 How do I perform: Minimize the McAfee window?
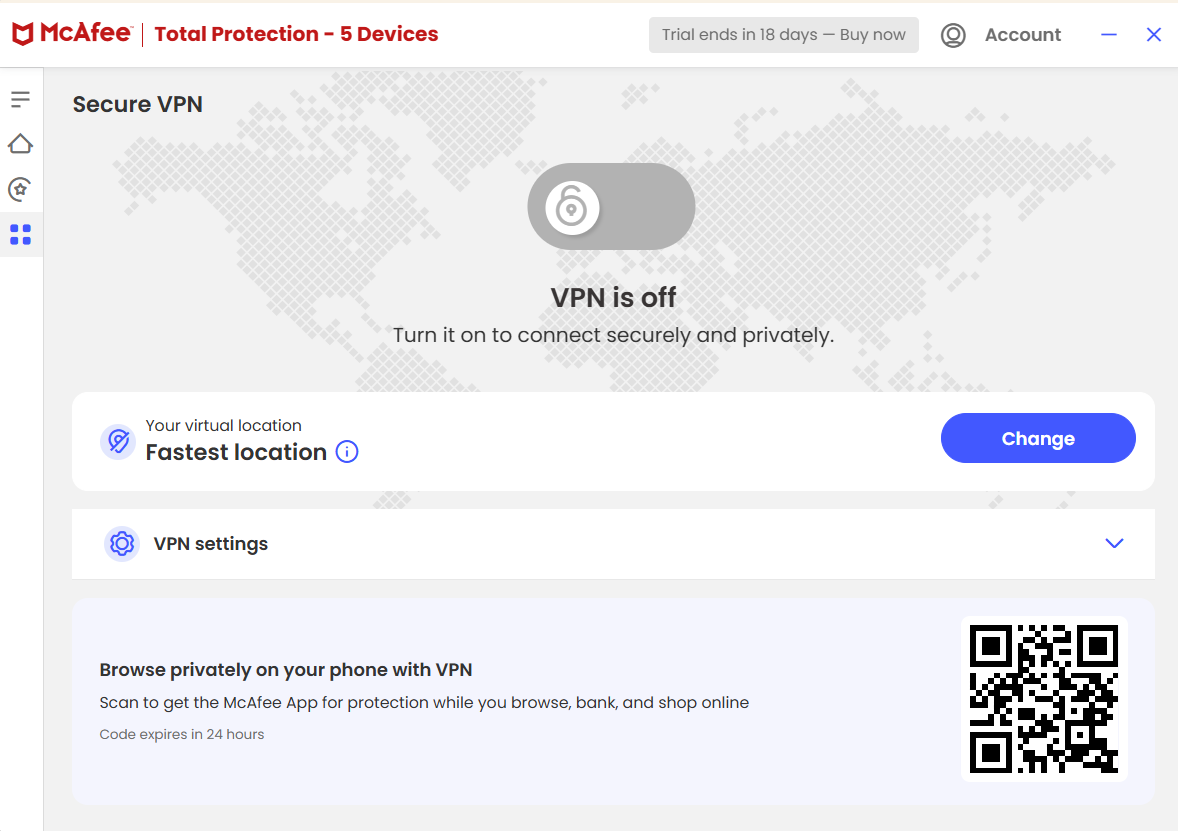tap(1108, 35)
